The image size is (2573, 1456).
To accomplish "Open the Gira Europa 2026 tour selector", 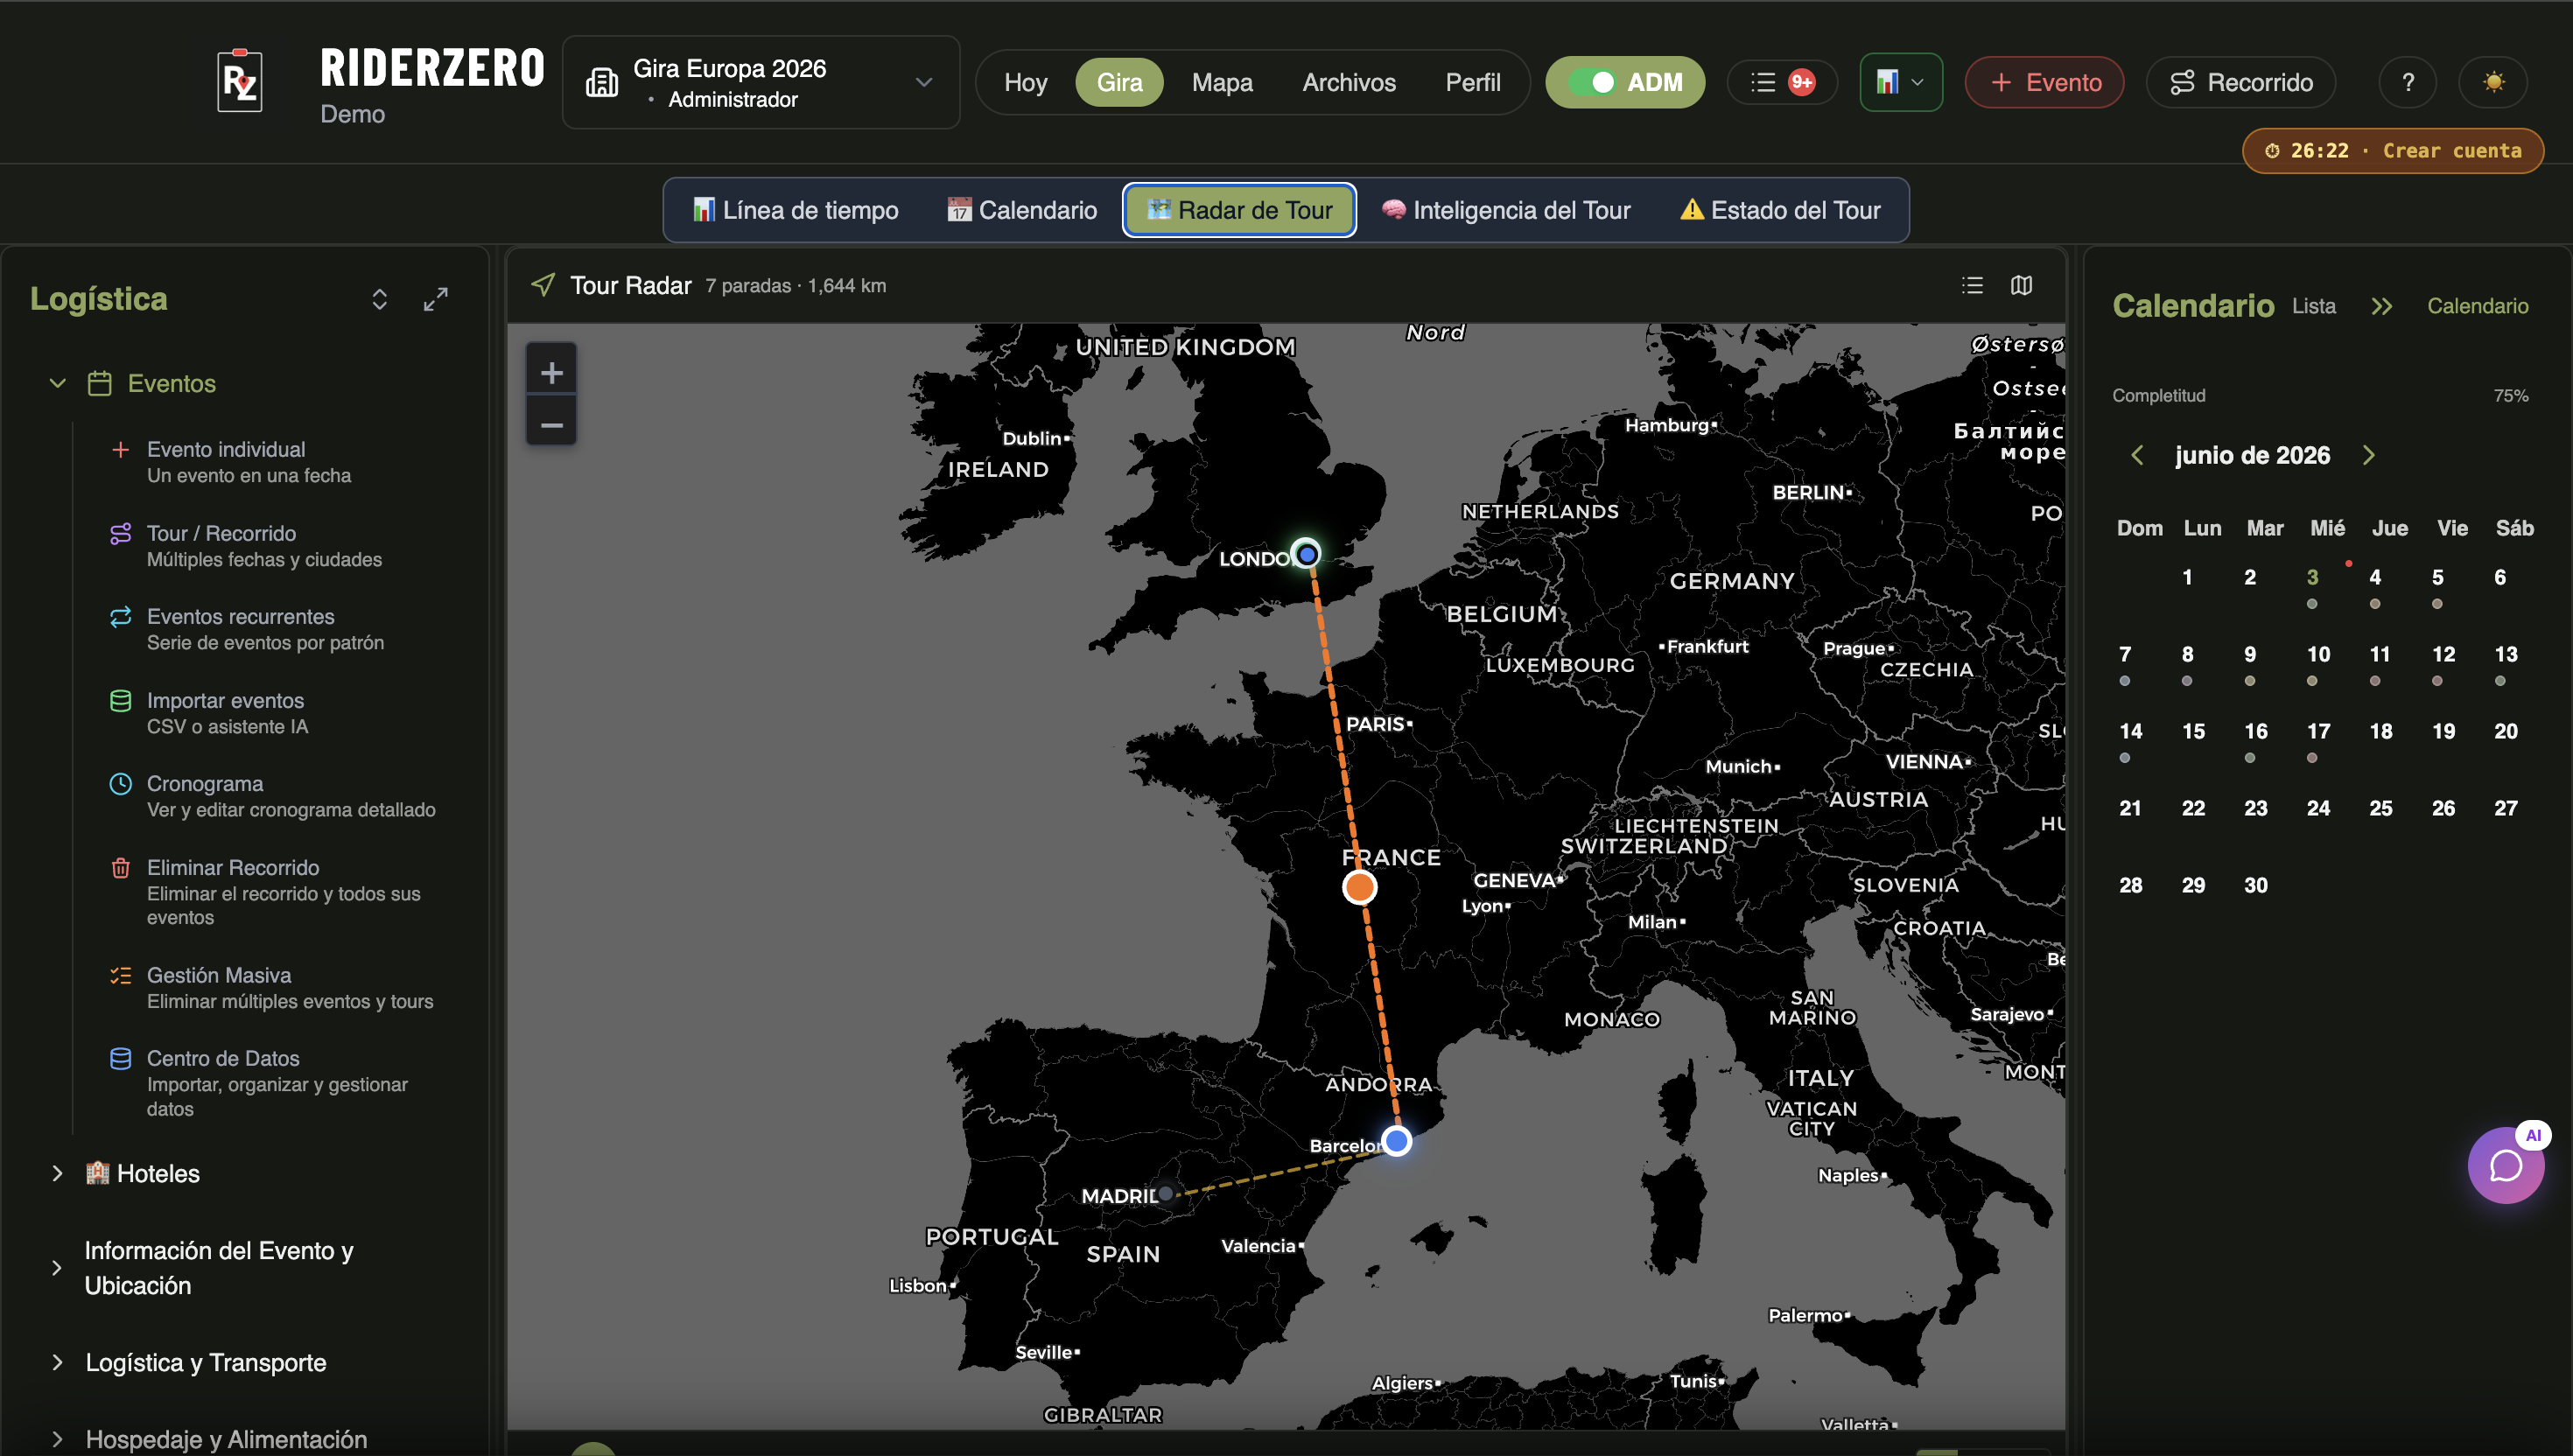I will click(761, 82).
